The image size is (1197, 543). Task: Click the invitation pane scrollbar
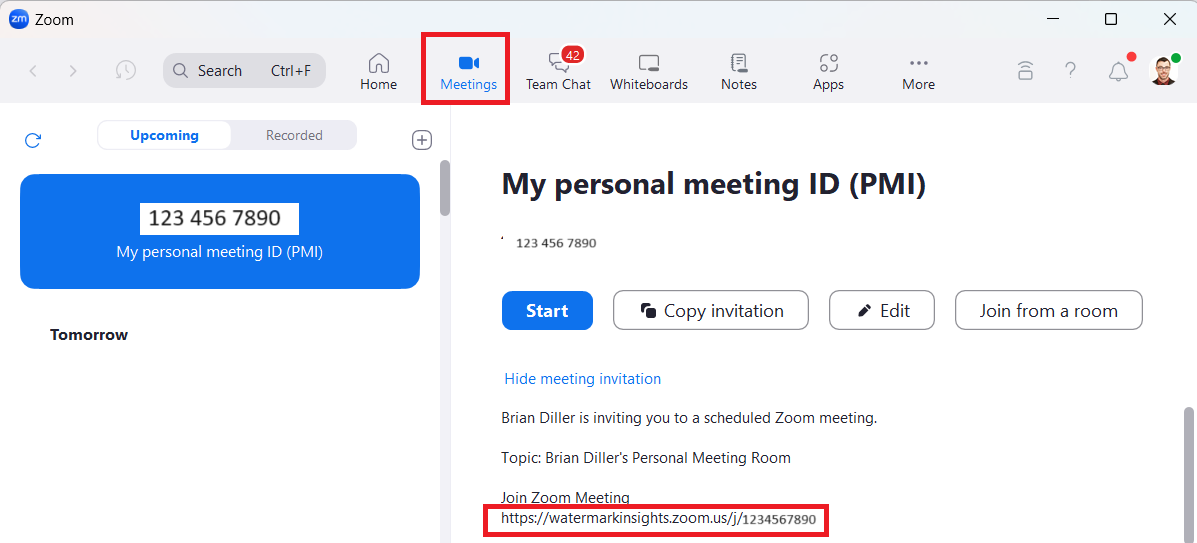1188,474
